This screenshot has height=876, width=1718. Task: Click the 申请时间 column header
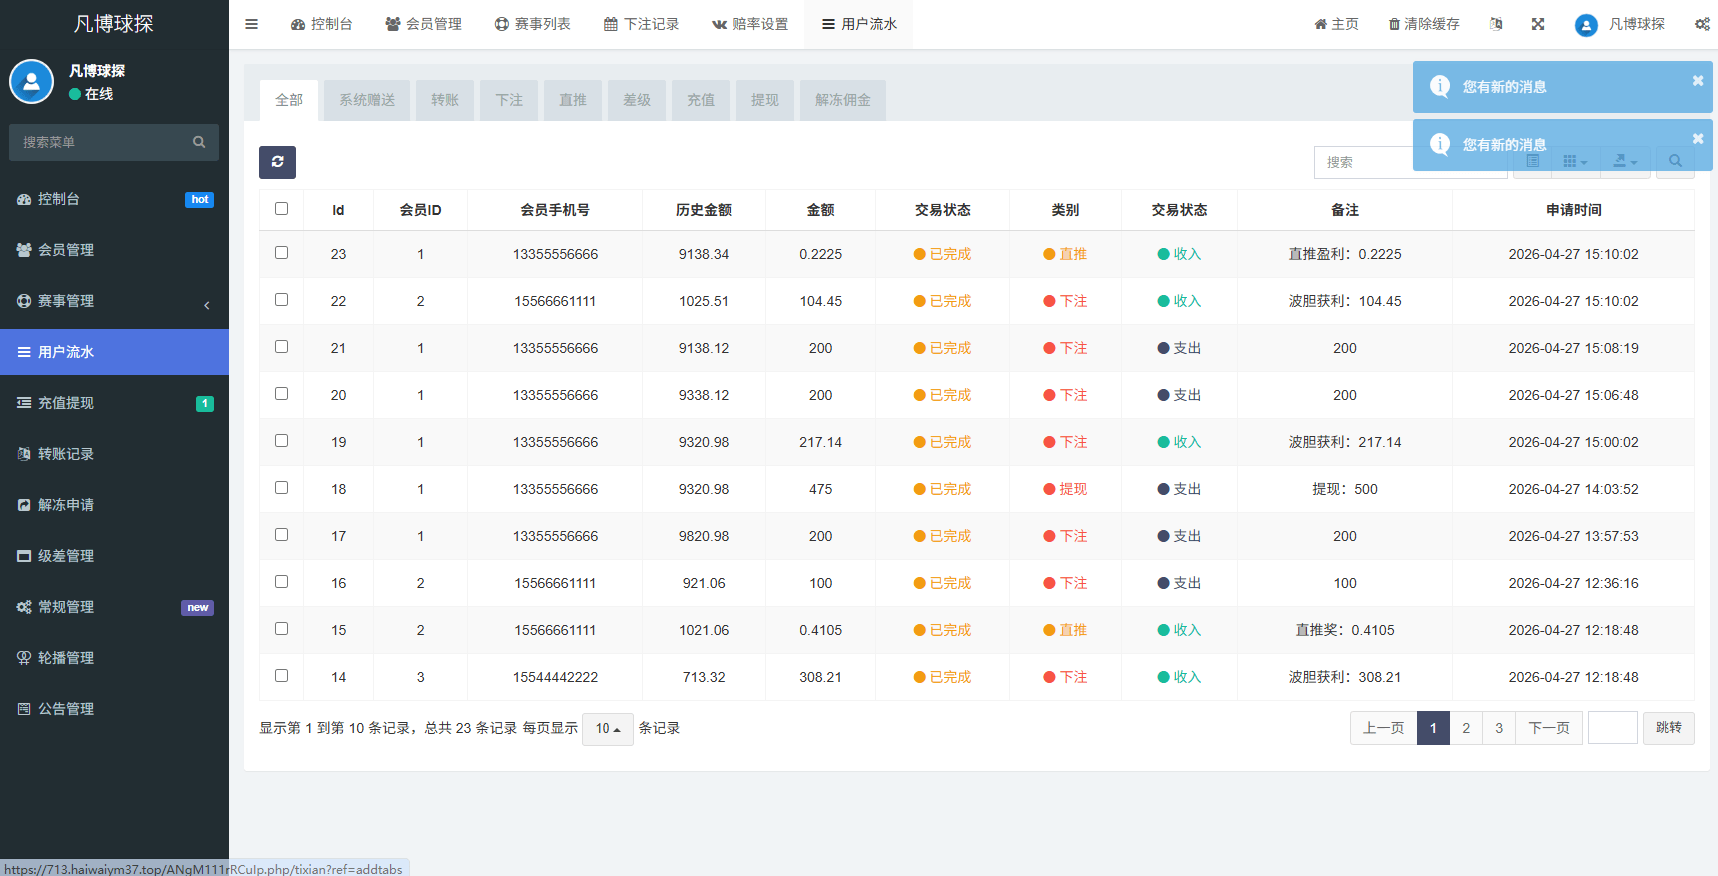(1573, 210)
